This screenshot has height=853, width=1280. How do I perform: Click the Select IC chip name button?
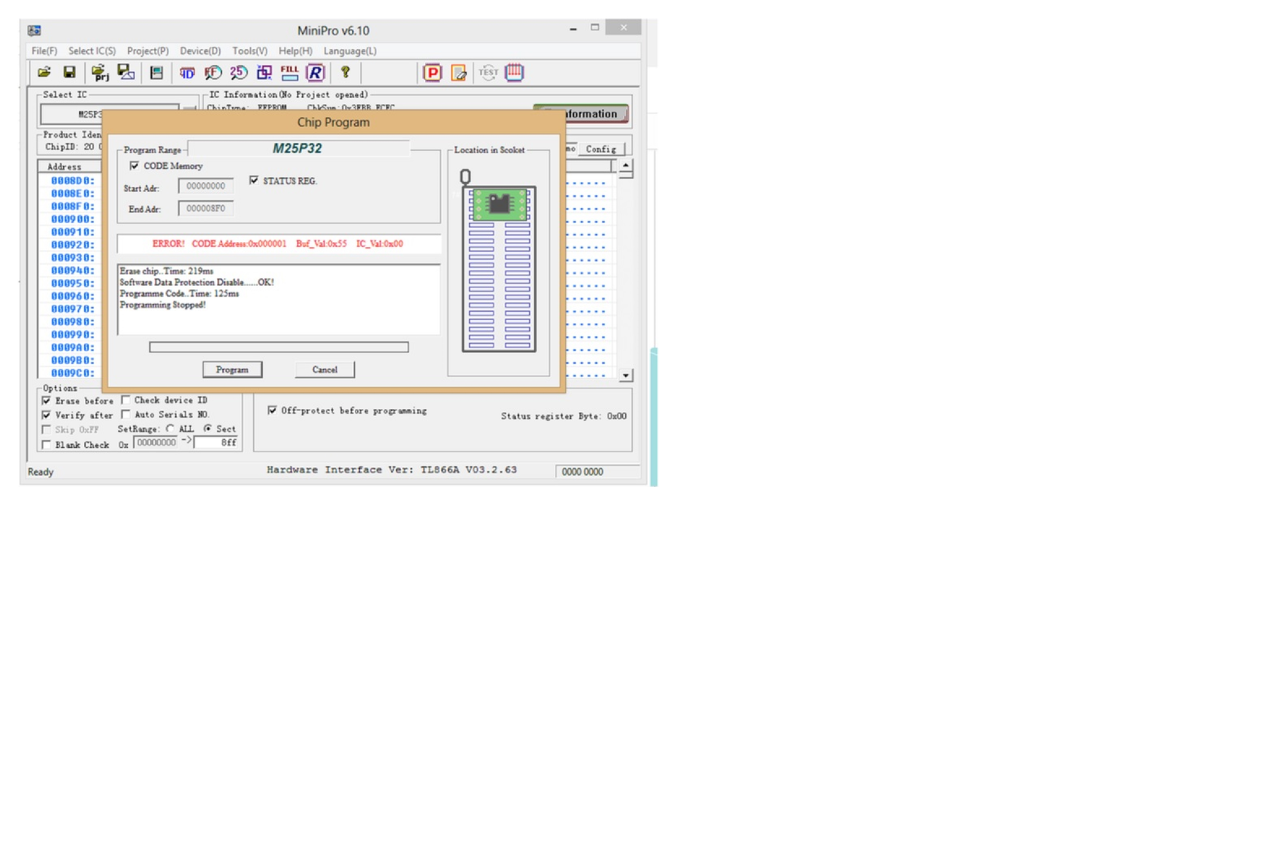point(110,114)
